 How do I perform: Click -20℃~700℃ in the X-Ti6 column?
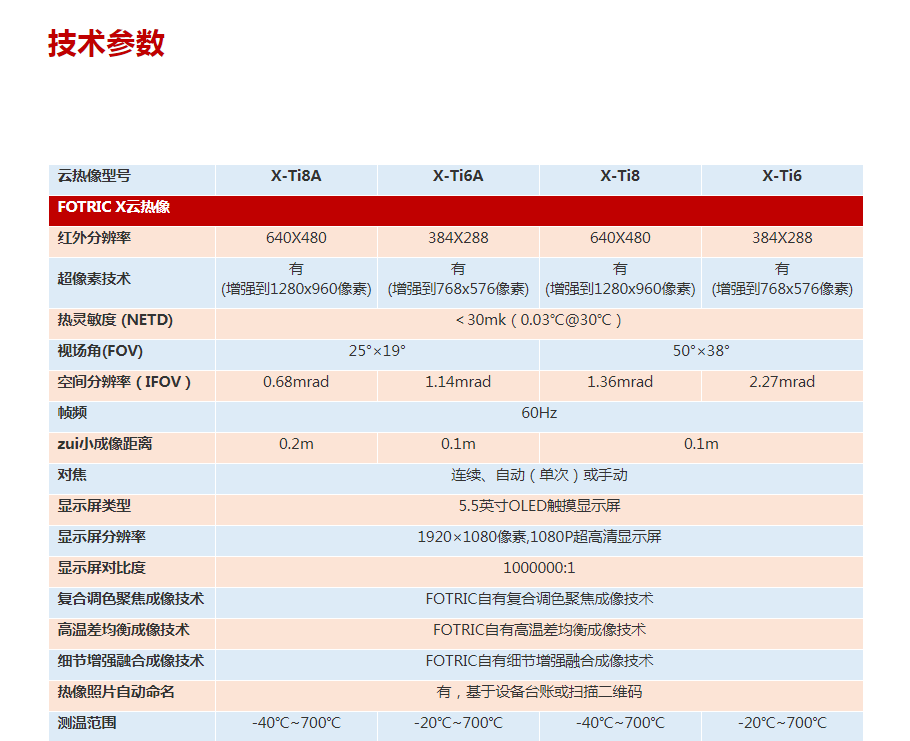pos(782,723)
